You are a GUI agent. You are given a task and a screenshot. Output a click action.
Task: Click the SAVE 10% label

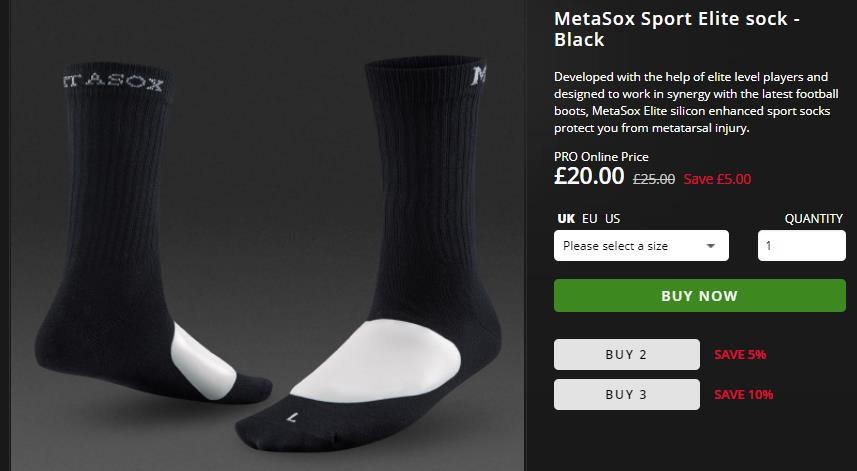click(x=743, y=395)
